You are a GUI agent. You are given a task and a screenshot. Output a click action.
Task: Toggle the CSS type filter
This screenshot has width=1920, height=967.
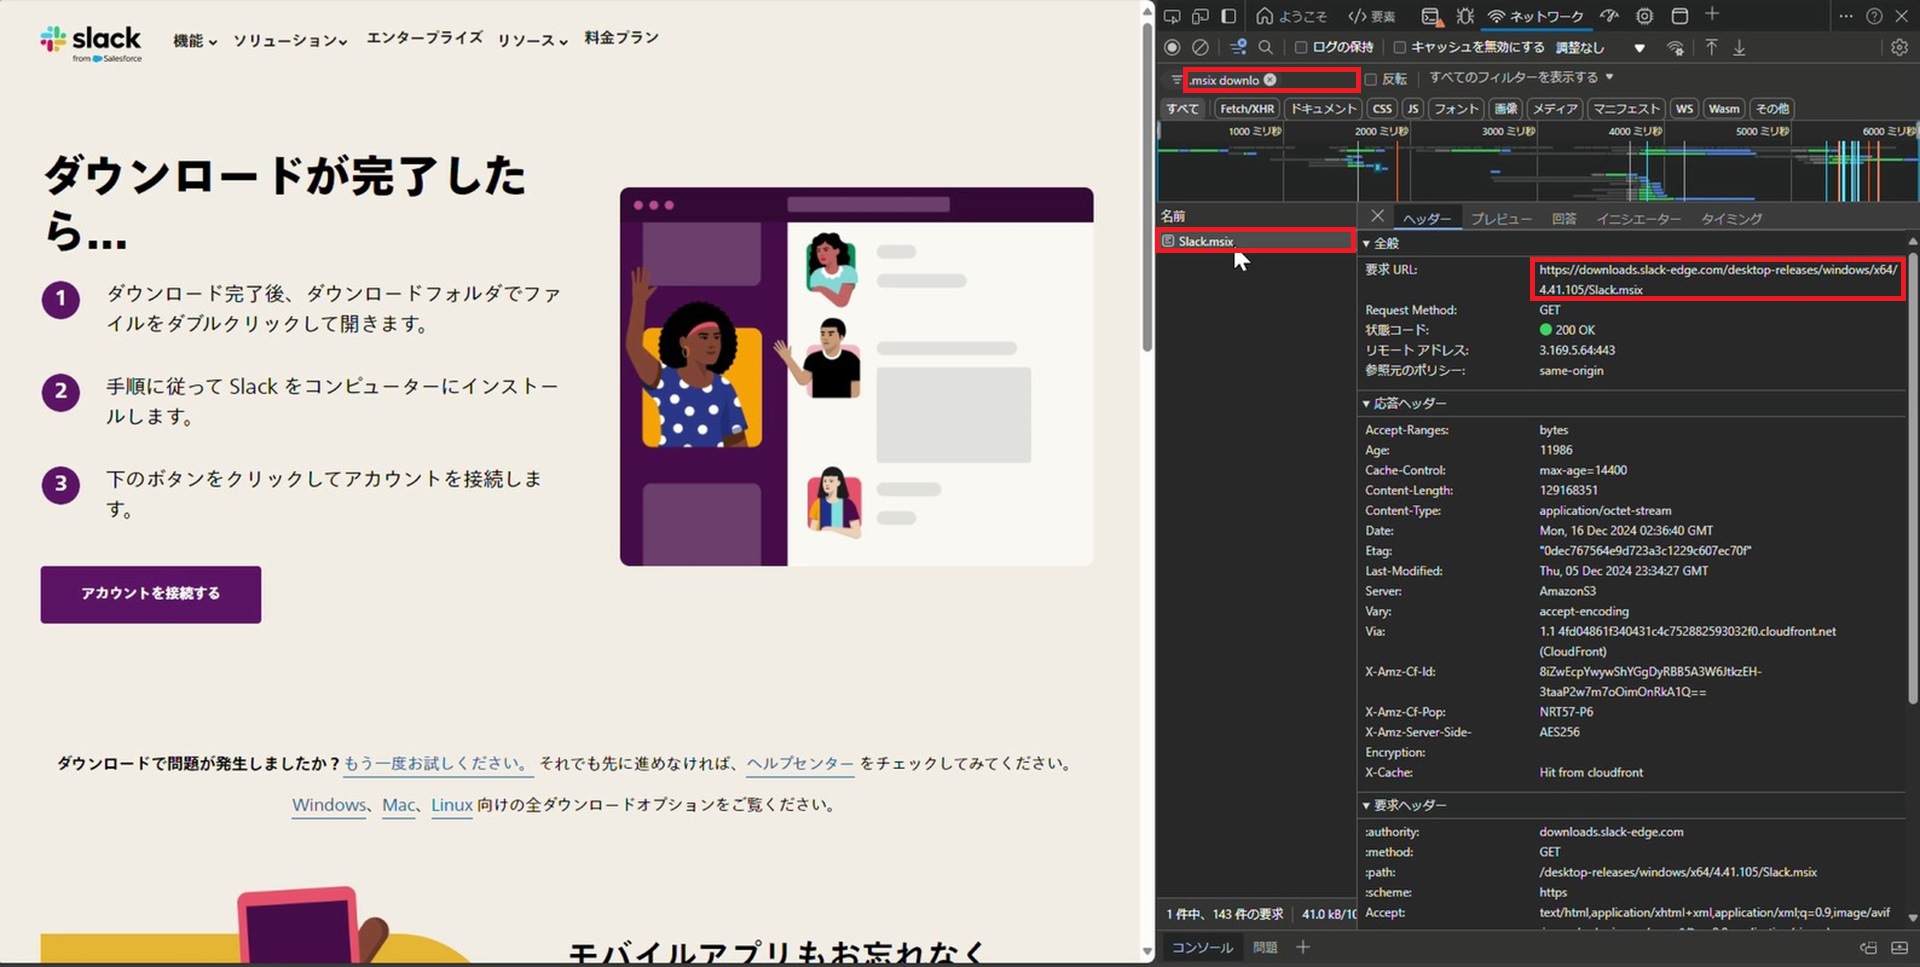coord(1382,108)
